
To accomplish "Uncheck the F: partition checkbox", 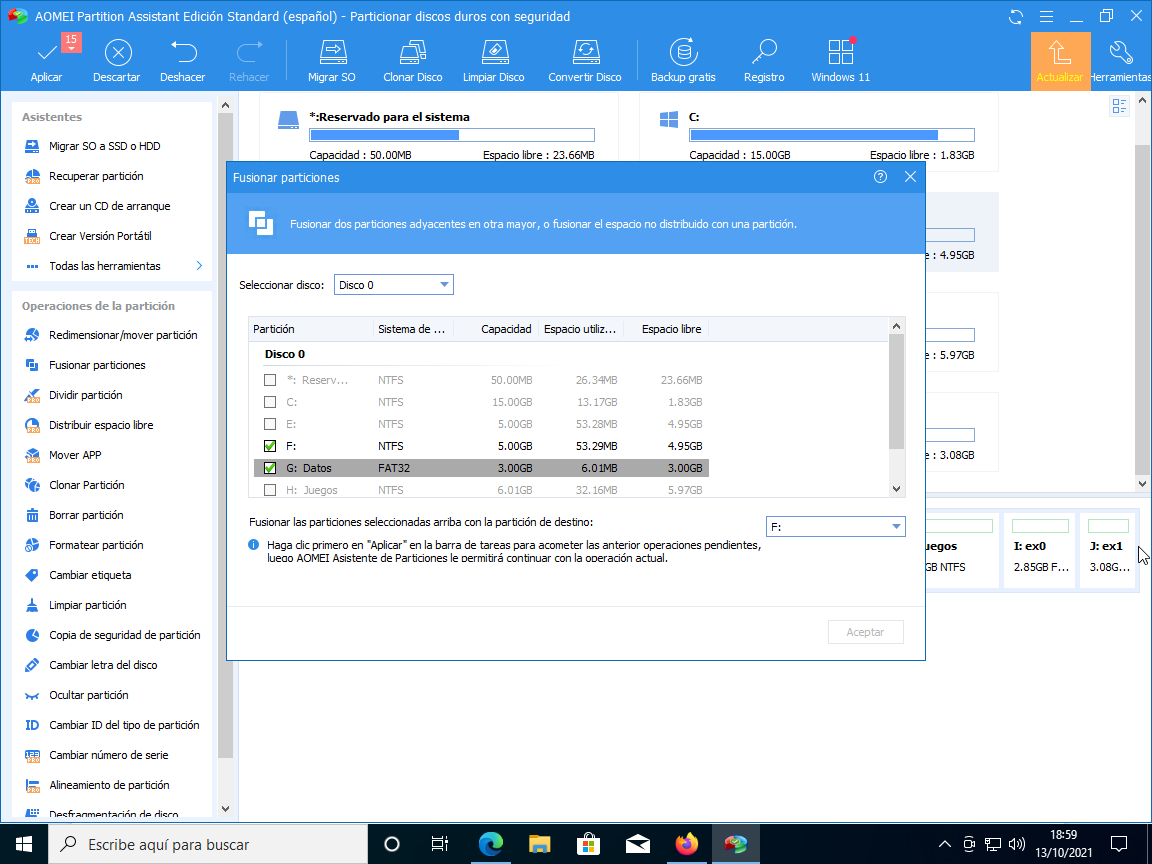I will point(270,446).
